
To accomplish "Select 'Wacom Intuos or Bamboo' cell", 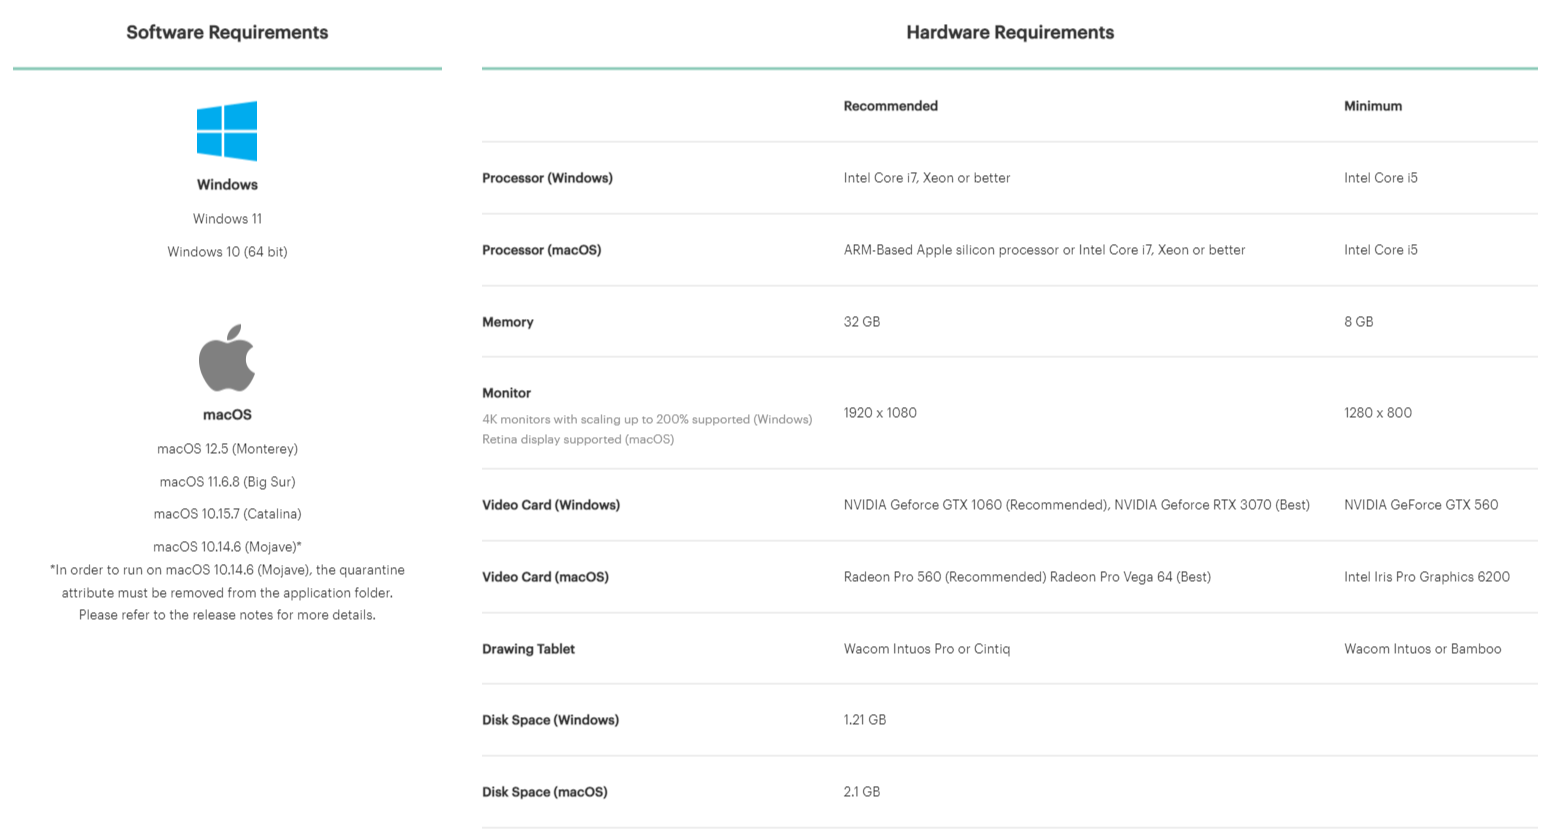I will pos(1422,649).
